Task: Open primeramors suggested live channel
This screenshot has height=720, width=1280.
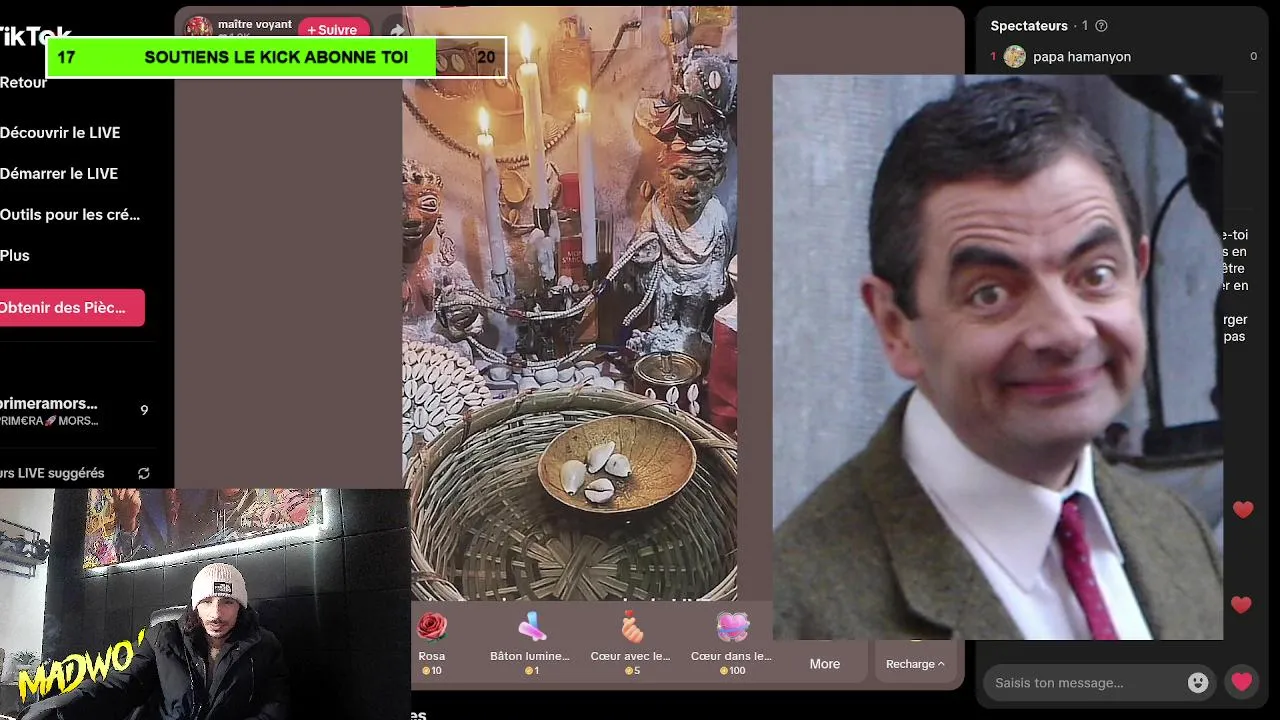Action: point(75,410)
